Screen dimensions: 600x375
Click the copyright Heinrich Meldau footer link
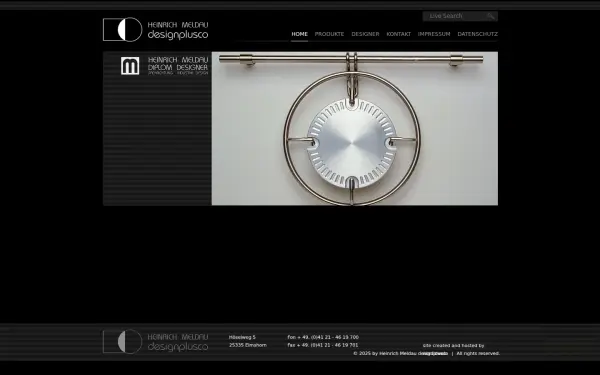click(x=400, y=354)
